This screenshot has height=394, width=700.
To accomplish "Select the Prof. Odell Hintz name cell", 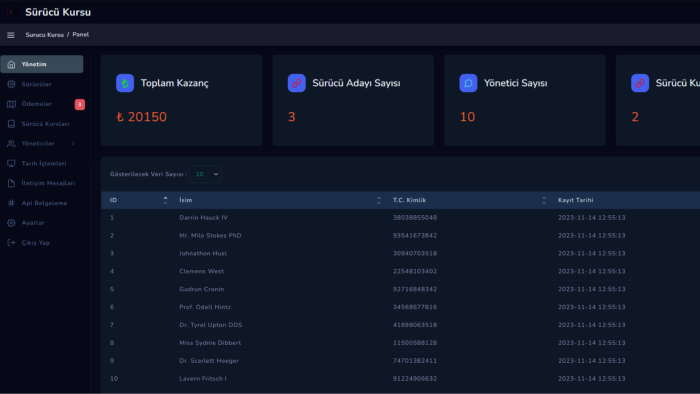I will [205, 307].
